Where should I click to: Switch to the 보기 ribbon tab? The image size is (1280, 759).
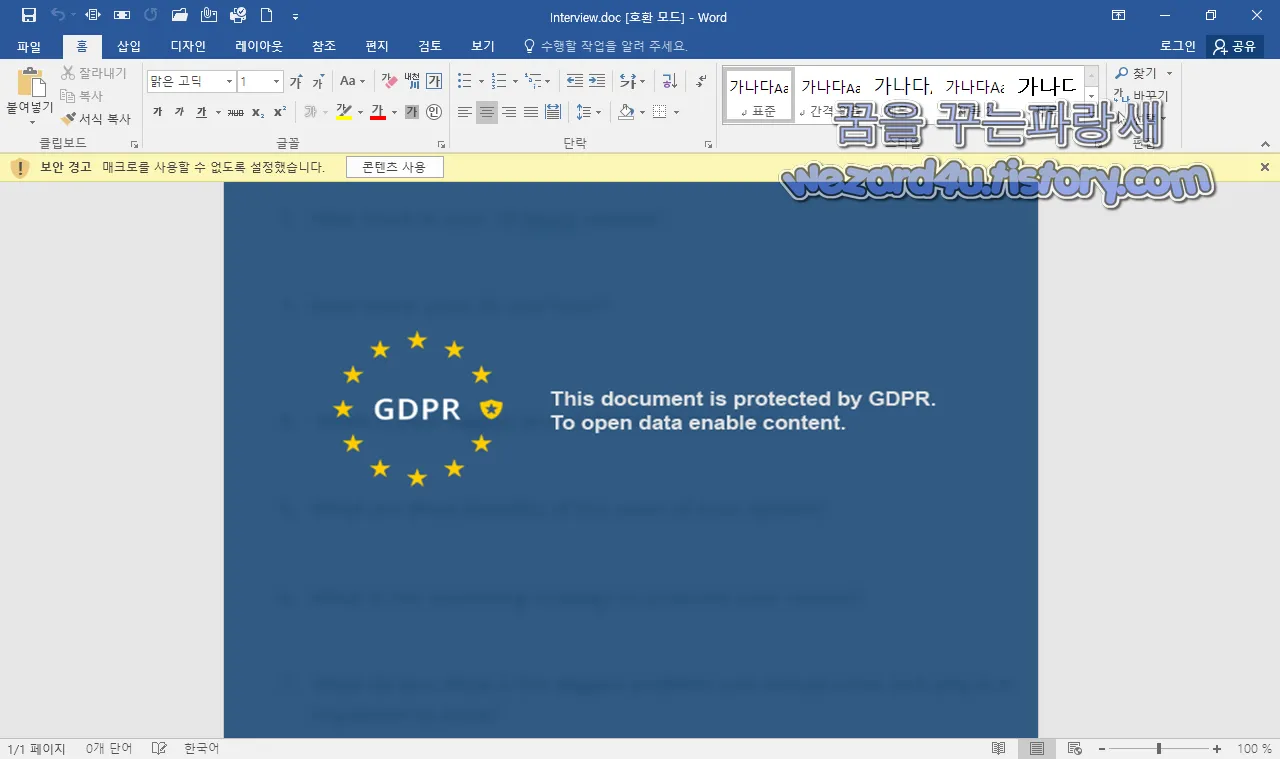(483, 46)
